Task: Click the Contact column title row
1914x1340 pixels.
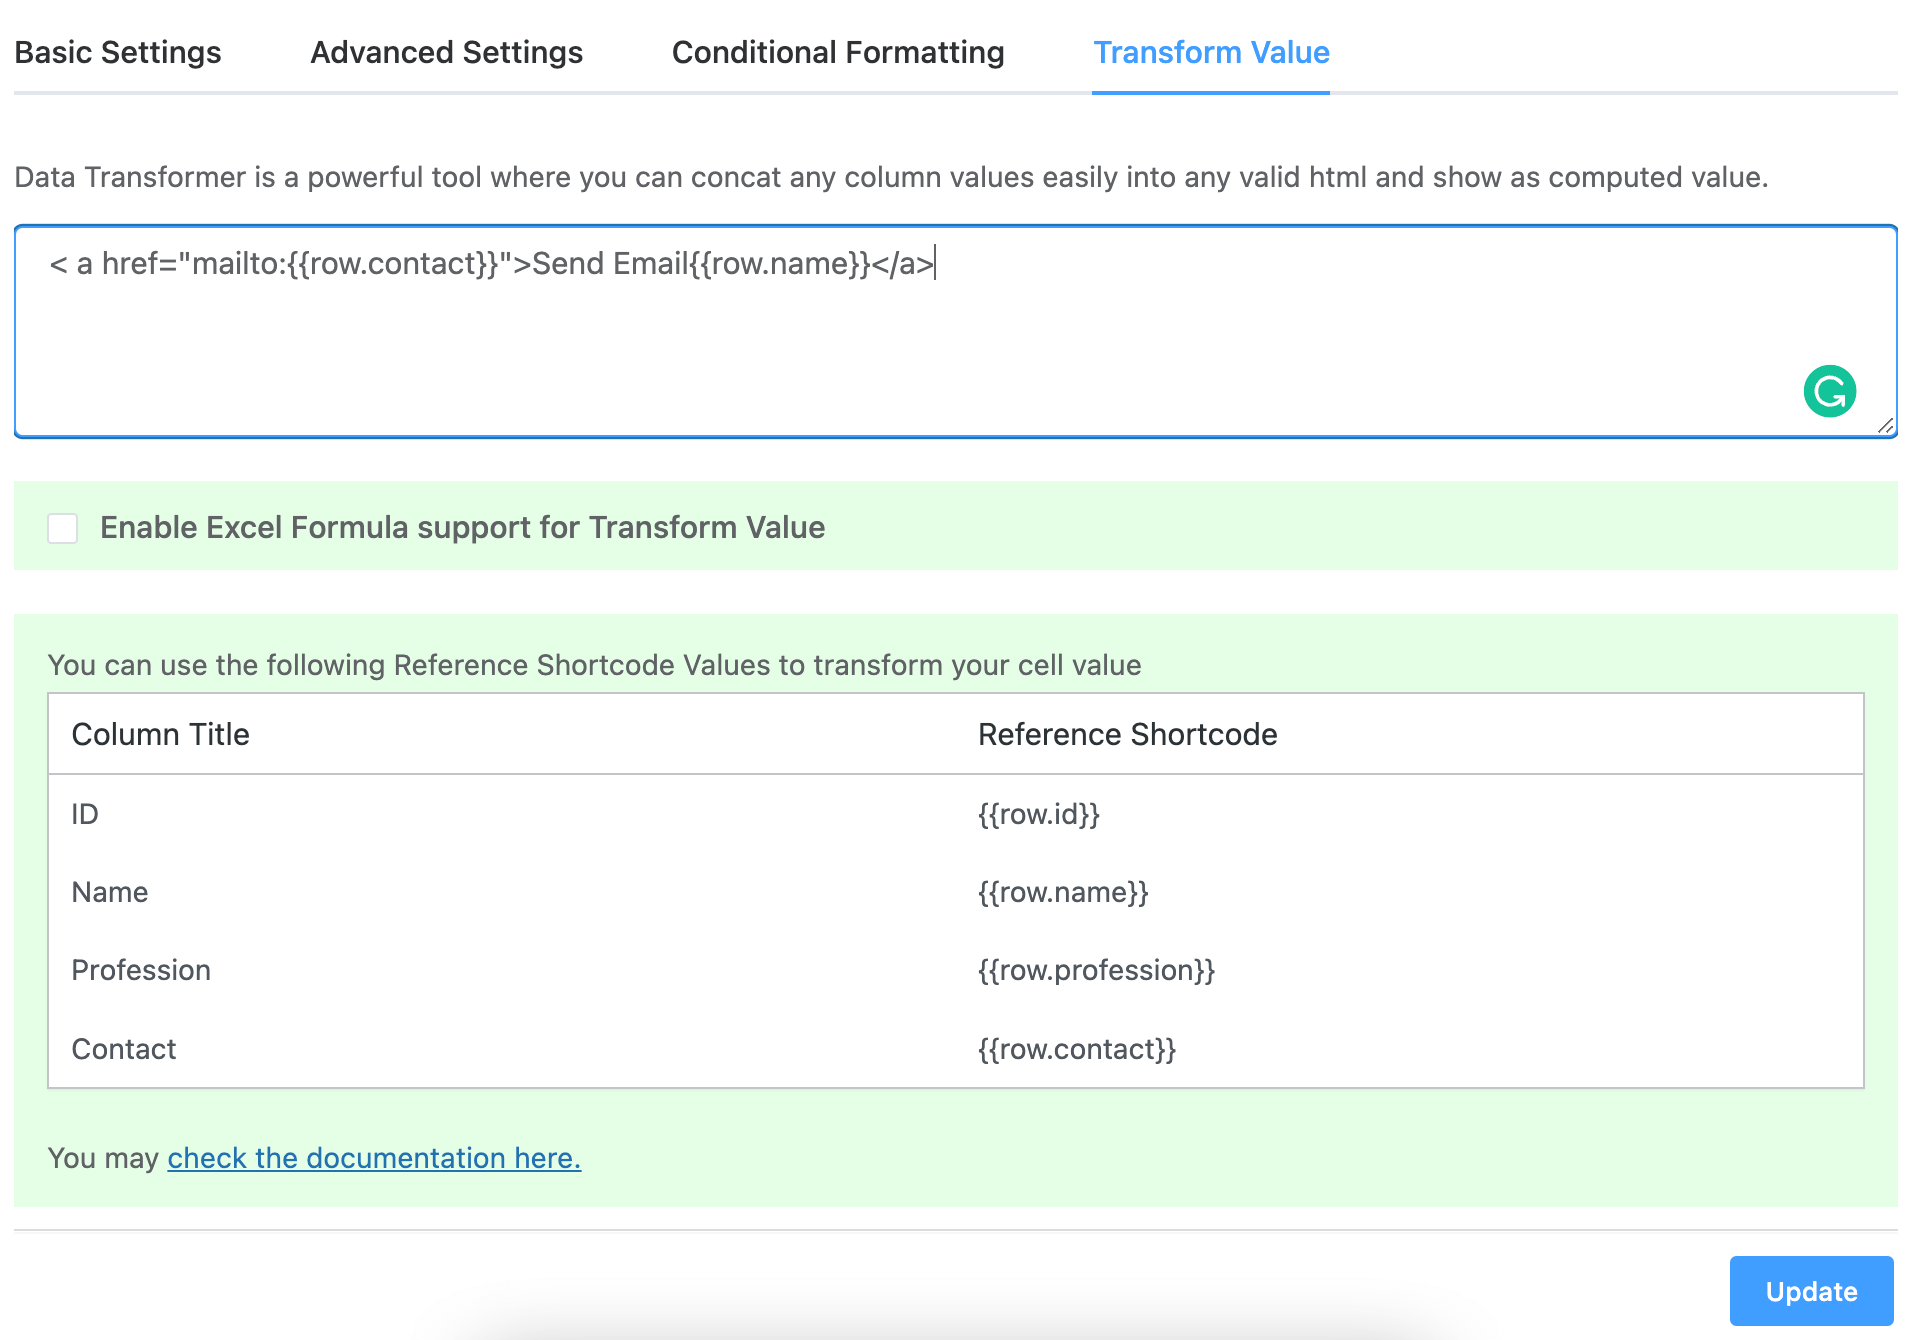Action: coord(124,1049)
